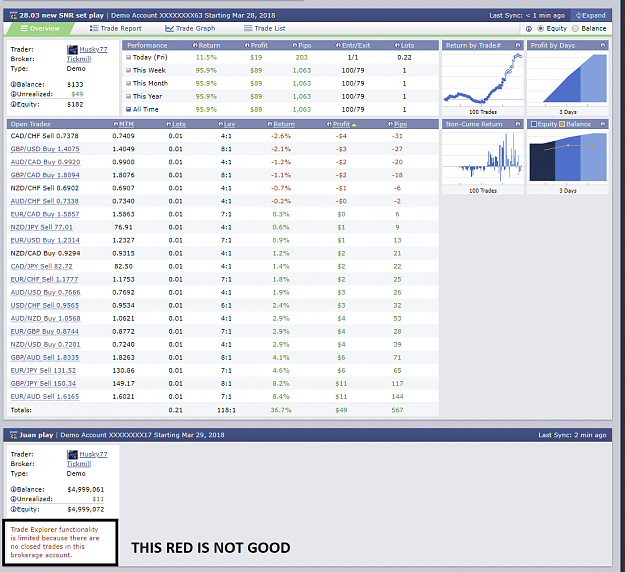Sort open trades by MTM column
This screenshot has height=572, width=625.
pos(126,124)
